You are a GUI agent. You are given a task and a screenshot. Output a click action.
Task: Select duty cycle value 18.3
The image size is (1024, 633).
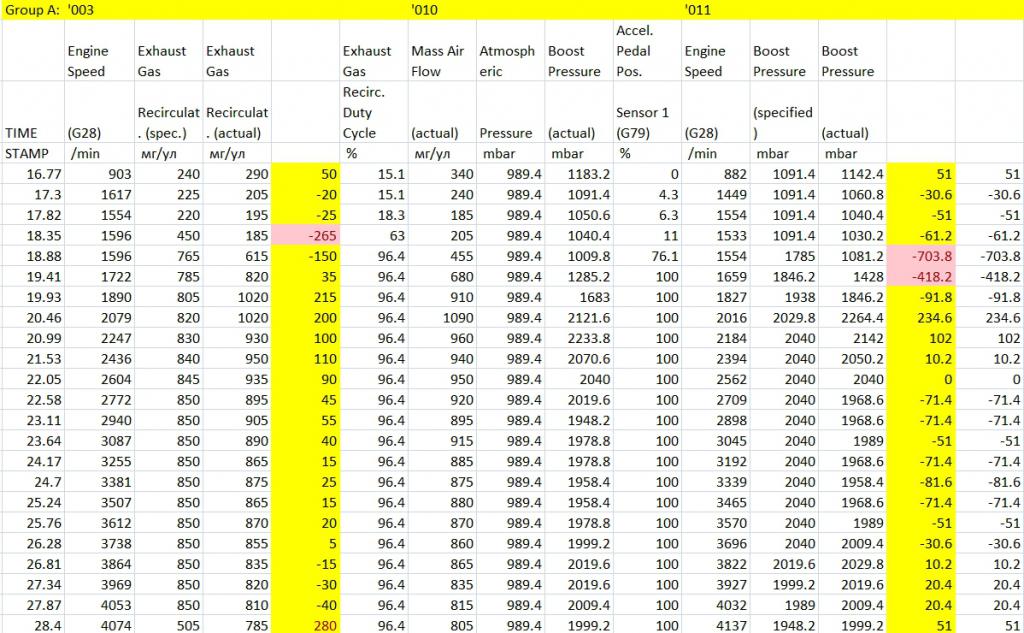pos(374,215)
